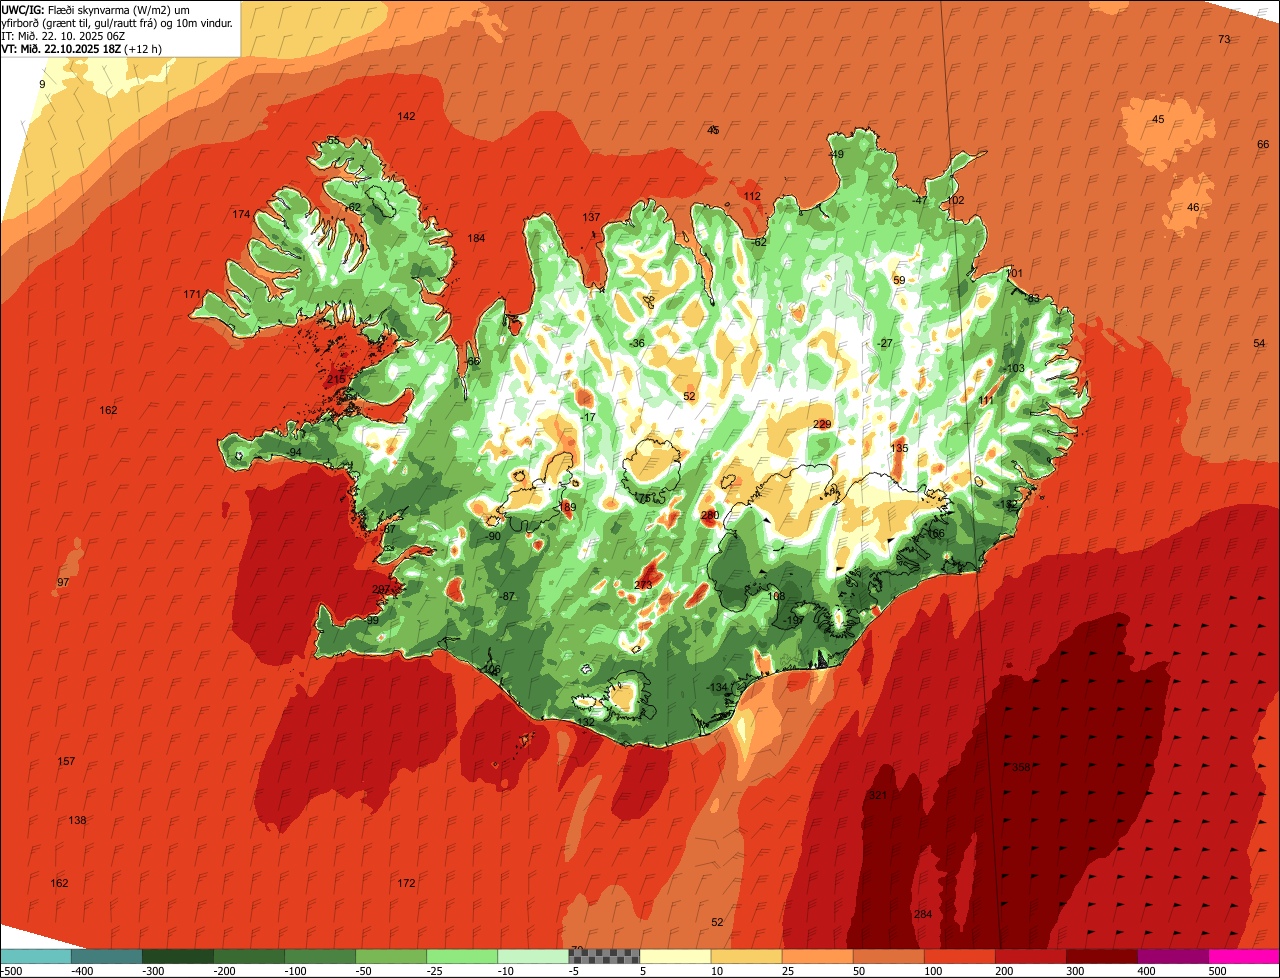Pick the -50 to -25 light green legend swatch
Screen dimensions: 1280x978
pos(391,956)
